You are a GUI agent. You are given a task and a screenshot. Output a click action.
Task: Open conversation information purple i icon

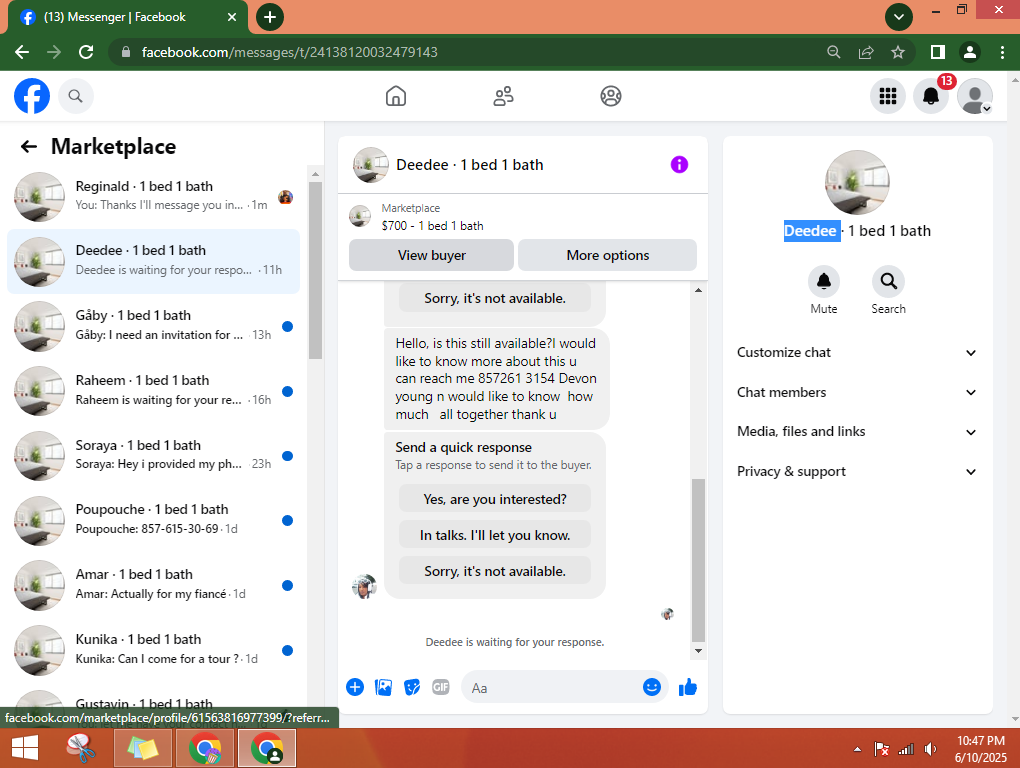[x=679, y=165]
